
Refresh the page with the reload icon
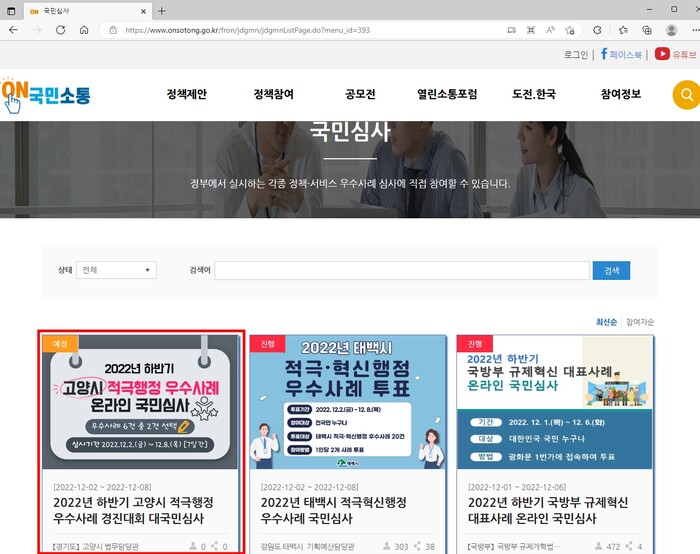[60, 30]
